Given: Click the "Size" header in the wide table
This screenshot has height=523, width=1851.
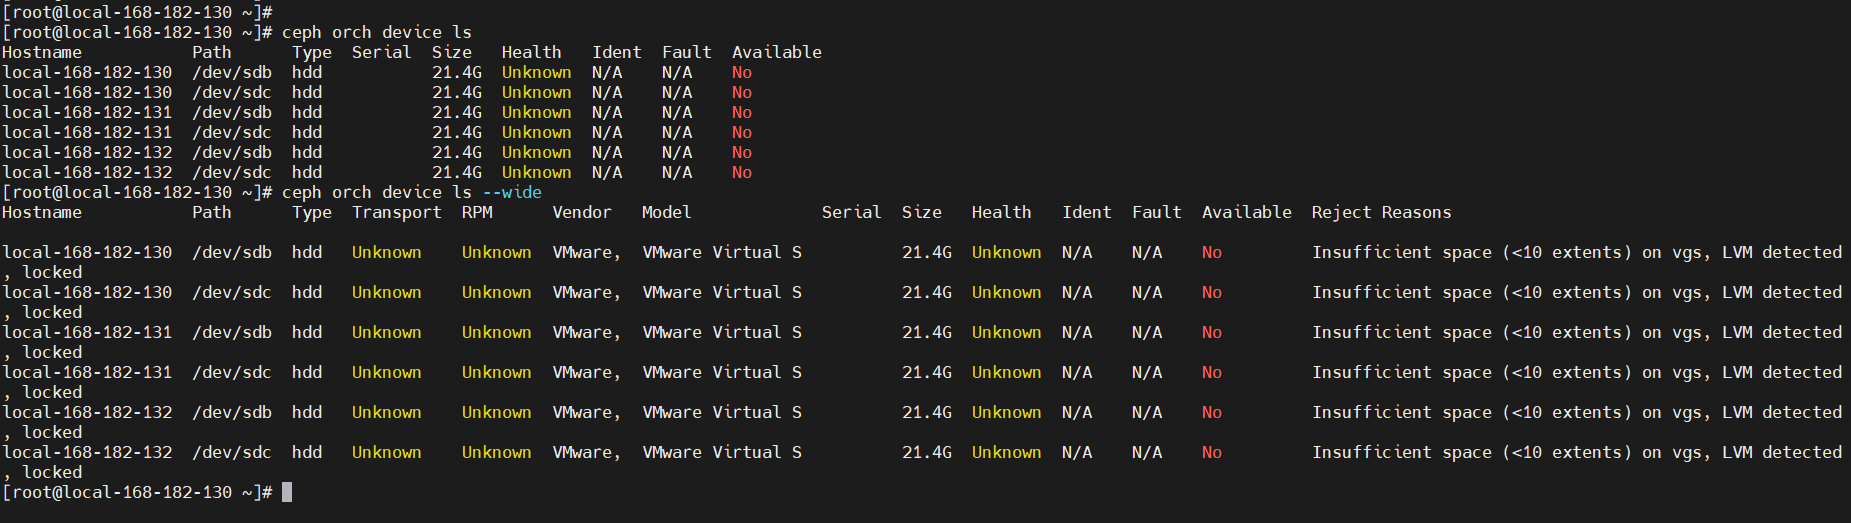Looking at the screenshot, I should 921,212.
